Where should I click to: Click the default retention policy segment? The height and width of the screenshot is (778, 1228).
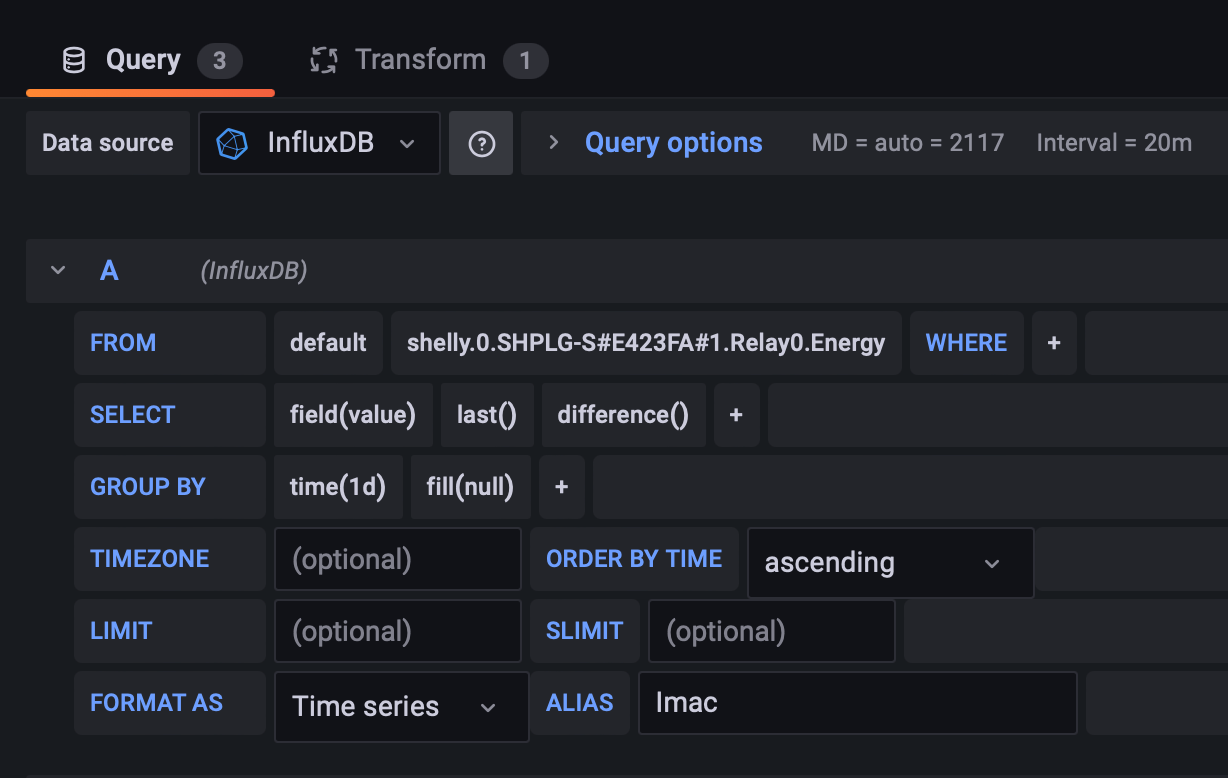pyautogui.click(x=328, y=343)
